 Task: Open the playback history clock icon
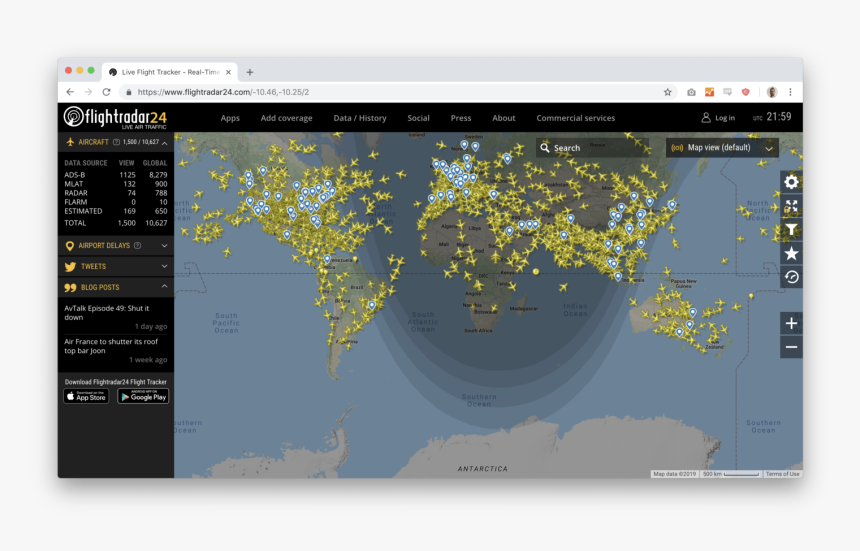coord(791,277)
